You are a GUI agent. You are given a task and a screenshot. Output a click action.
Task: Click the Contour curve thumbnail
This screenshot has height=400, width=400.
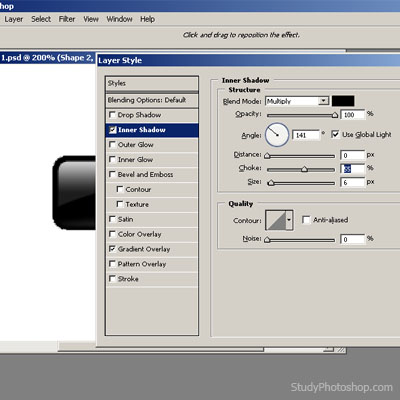coord(276,220)
